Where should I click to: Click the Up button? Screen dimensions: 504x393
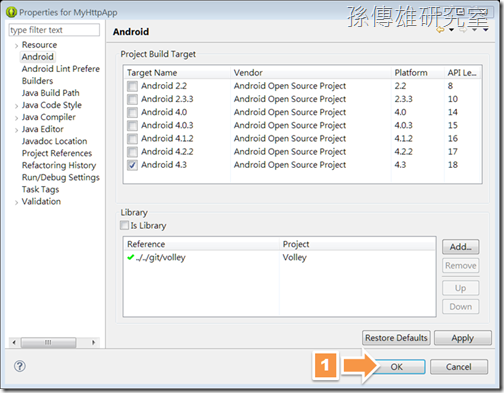point(461,288)
